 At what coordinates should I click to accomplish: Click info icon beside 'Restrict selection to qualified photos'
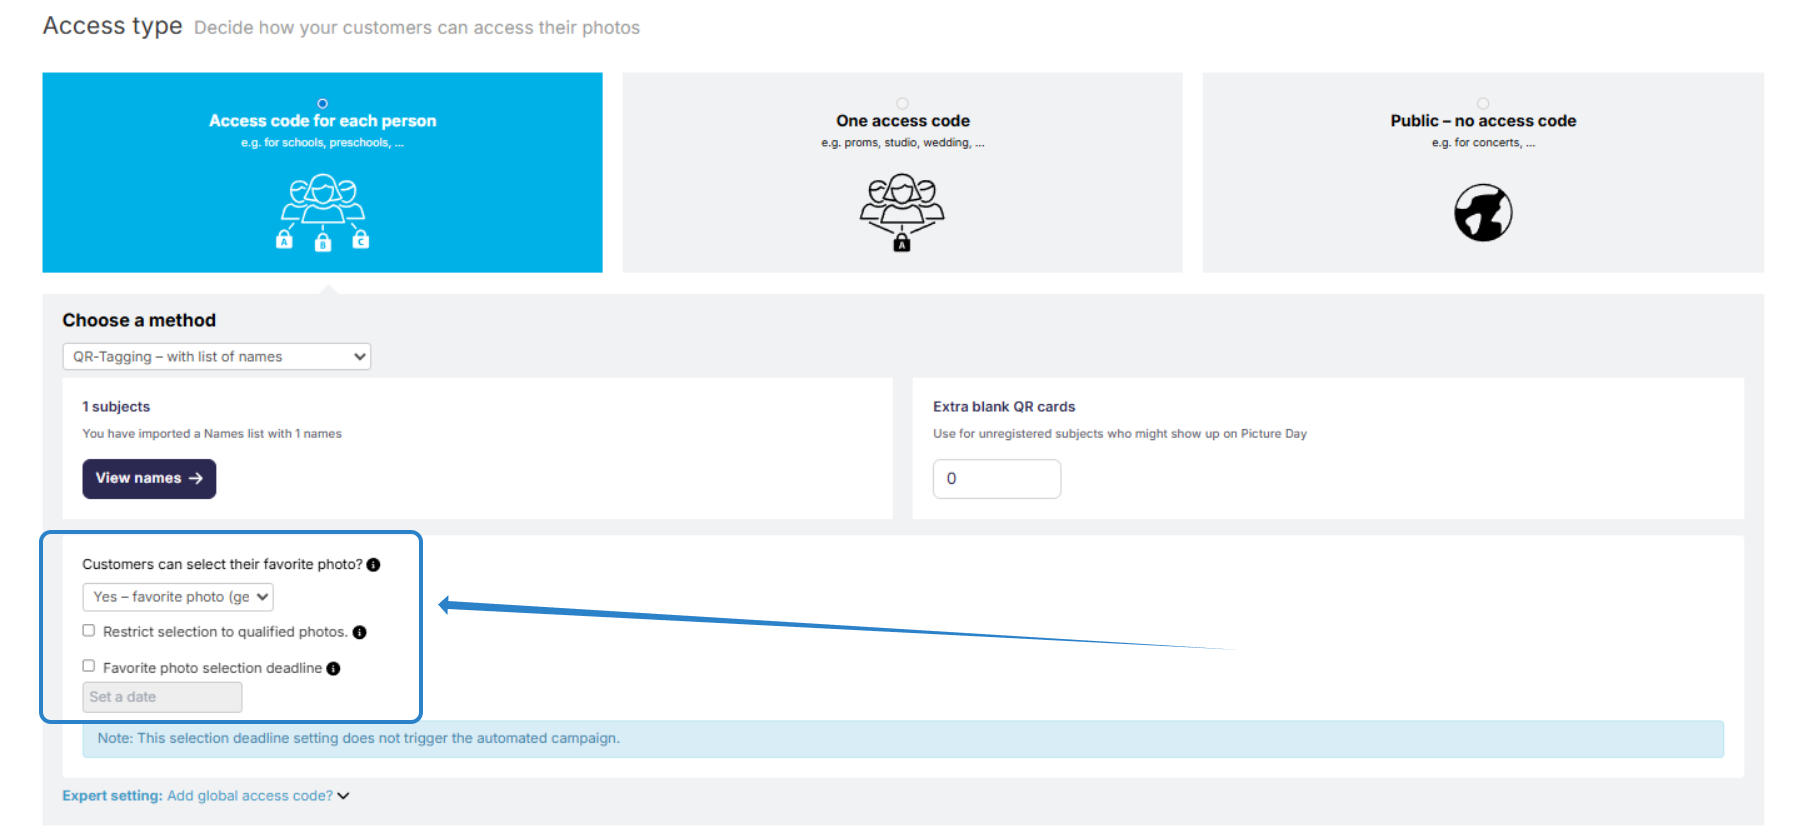point(359,632)
